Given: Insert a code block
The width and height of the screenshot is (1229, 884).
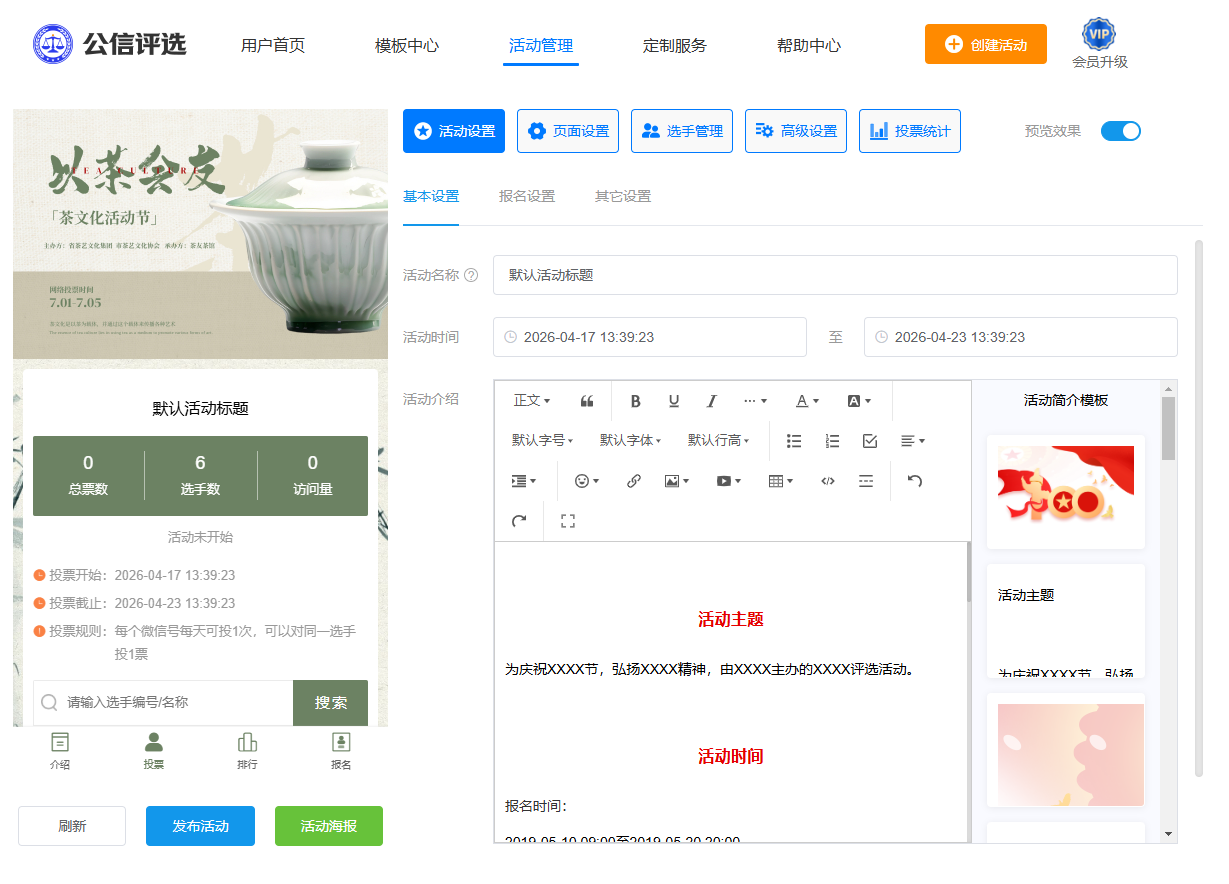Looking at the screenshot, I should 828,481.
